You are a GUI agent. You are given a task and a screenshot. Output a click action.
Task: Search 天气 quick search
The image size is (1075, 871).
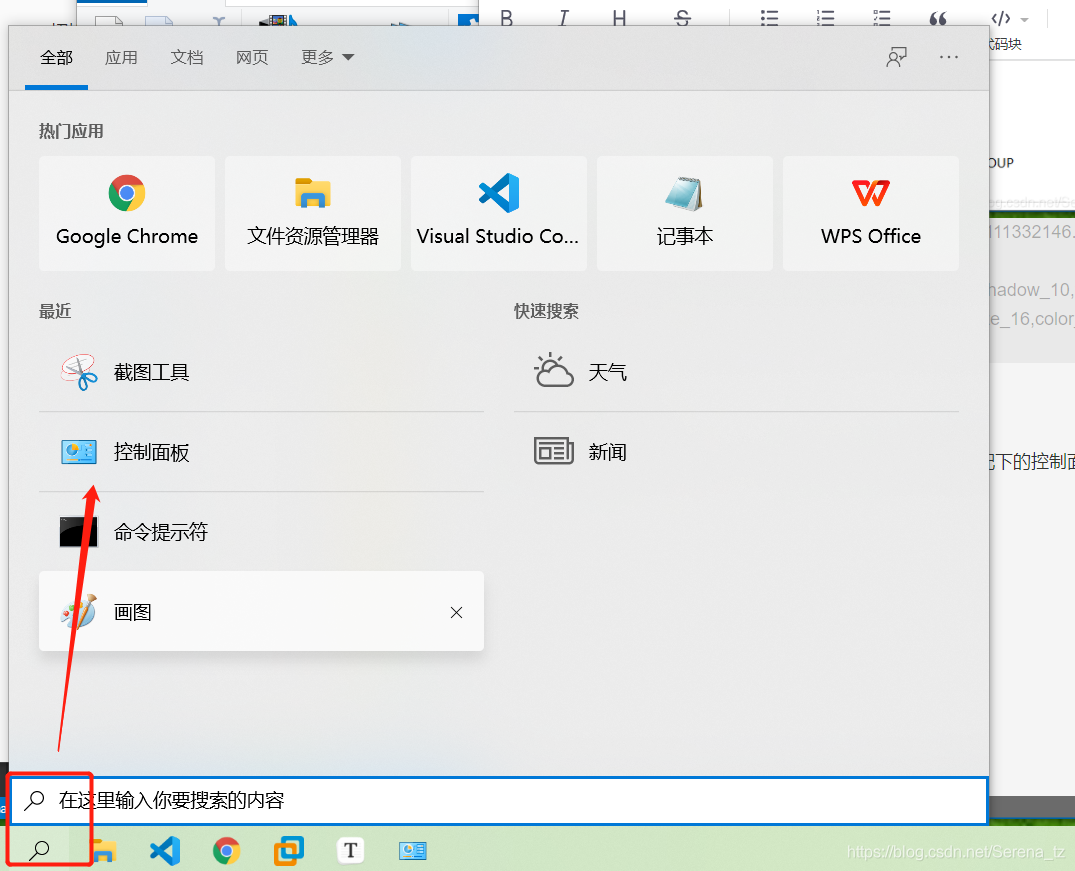[x=736, y=372]
